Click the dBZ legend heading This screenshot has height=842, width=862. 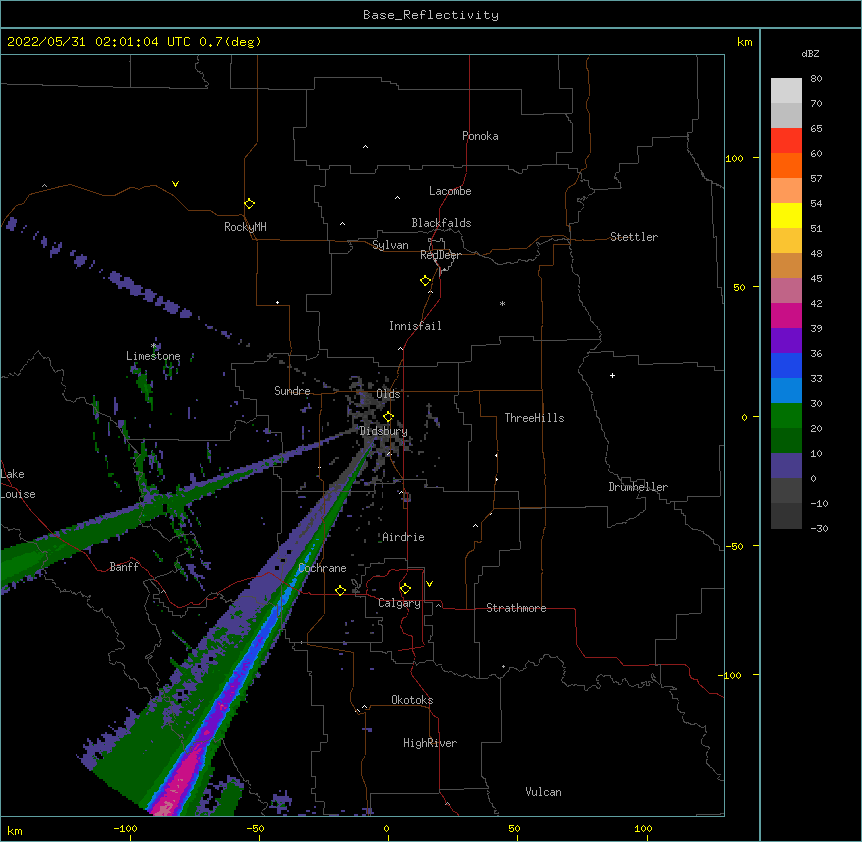tap(810, 53)
